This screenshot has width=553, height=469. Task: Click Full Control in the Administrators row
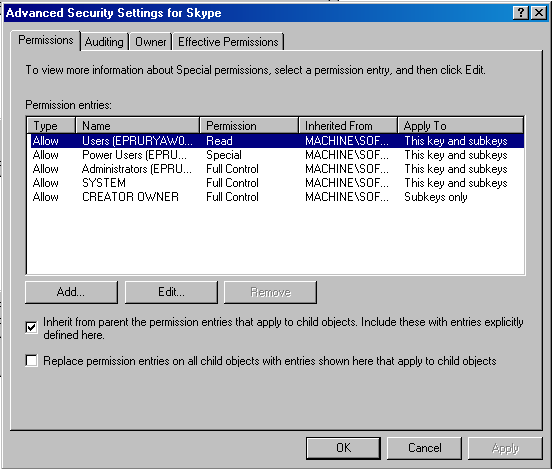232,169
